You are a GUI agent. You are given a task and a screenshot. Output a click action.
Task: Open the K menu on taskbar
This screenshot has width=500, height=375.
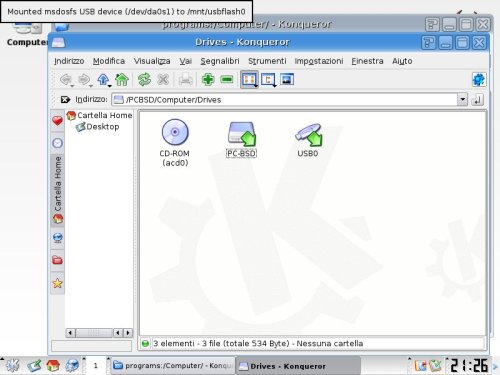12,366
